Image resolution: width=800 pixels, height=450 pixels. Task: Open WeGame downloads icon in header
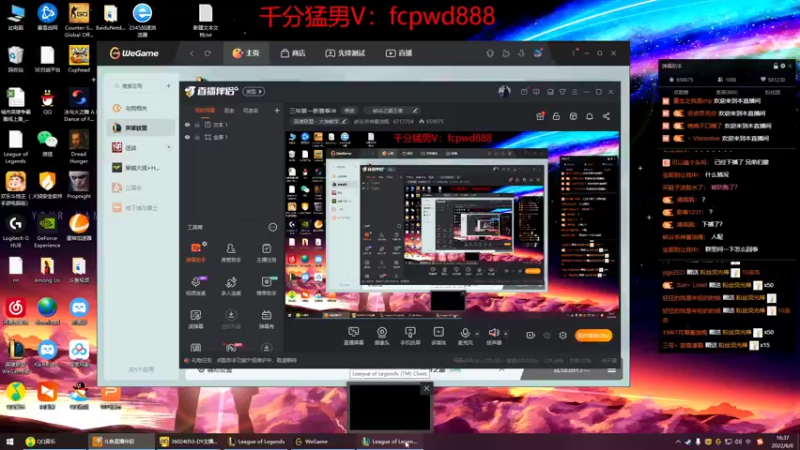pos(521,53)
